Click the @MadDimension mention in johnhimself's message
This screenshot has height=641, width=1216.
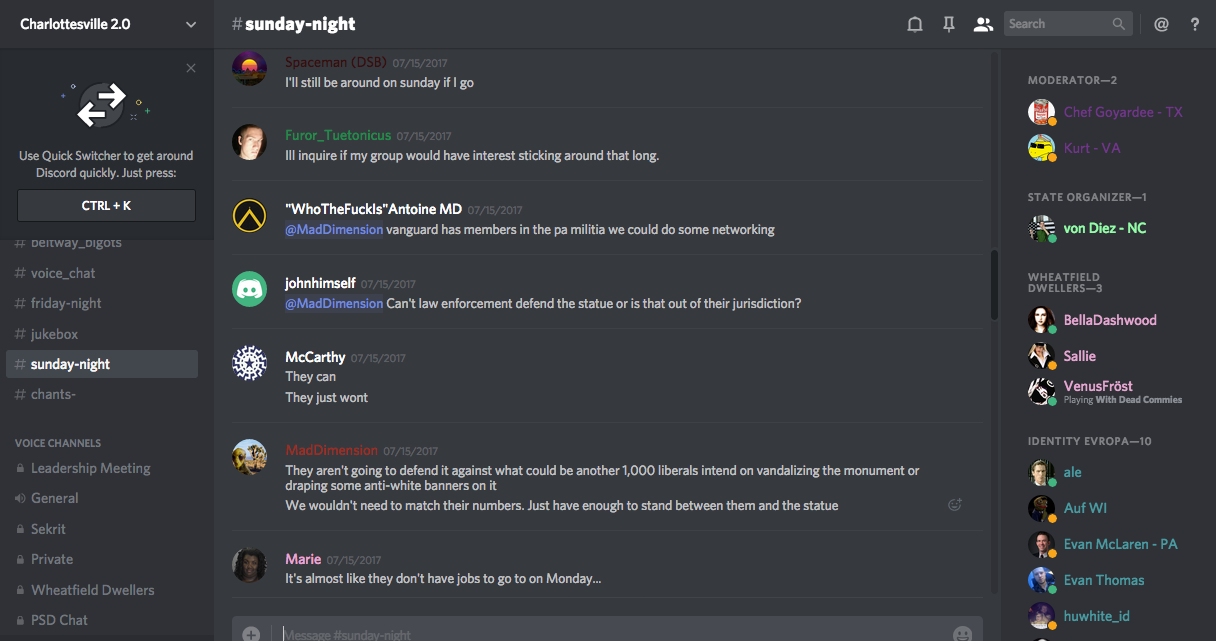point(334,303)
